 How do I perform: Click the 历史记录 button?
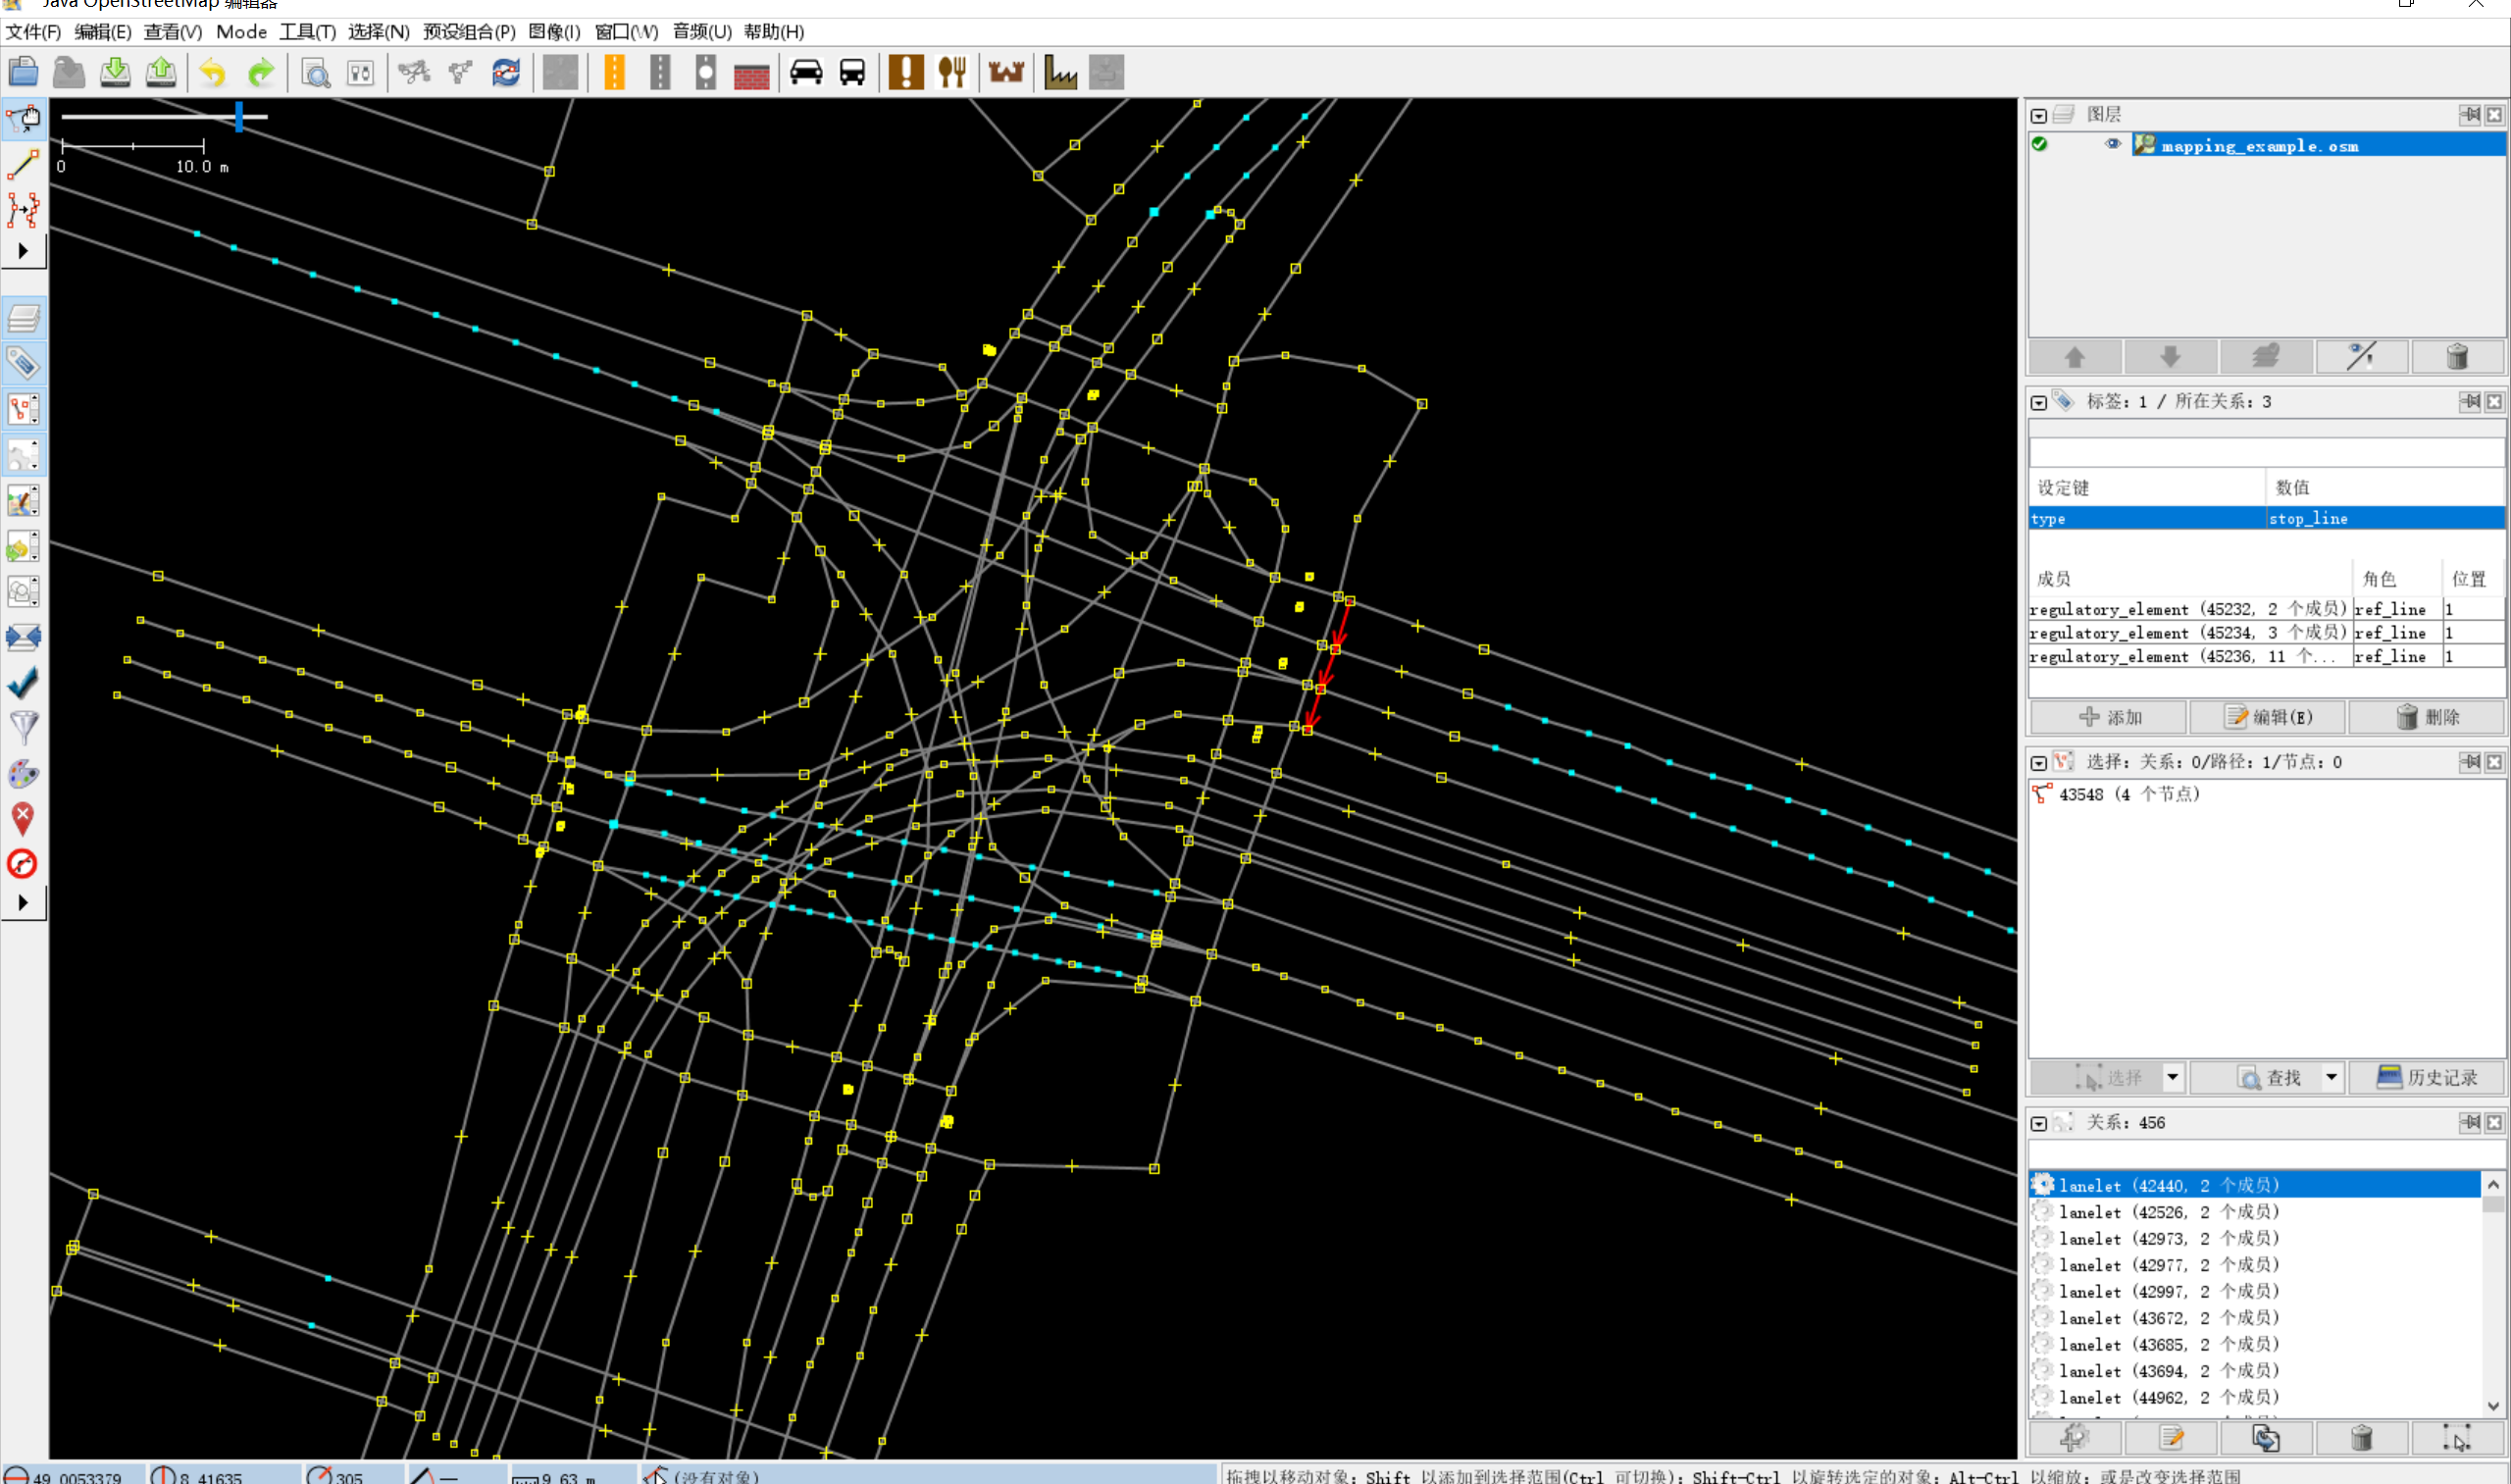[x=2427, y=1077]
